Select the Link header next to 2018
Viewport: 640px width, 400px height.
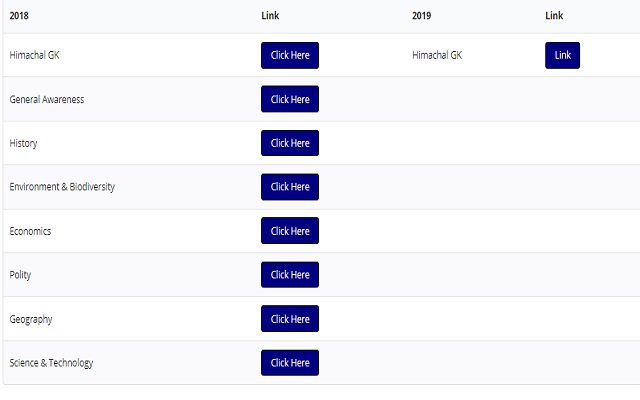270,16
